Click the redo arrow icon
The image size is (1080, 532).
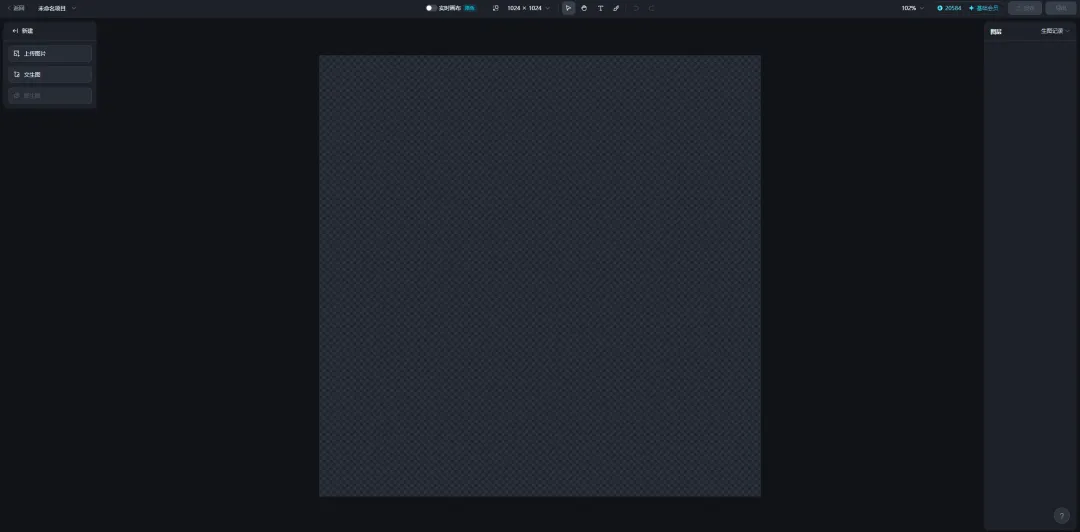click(x=652, y=8)
